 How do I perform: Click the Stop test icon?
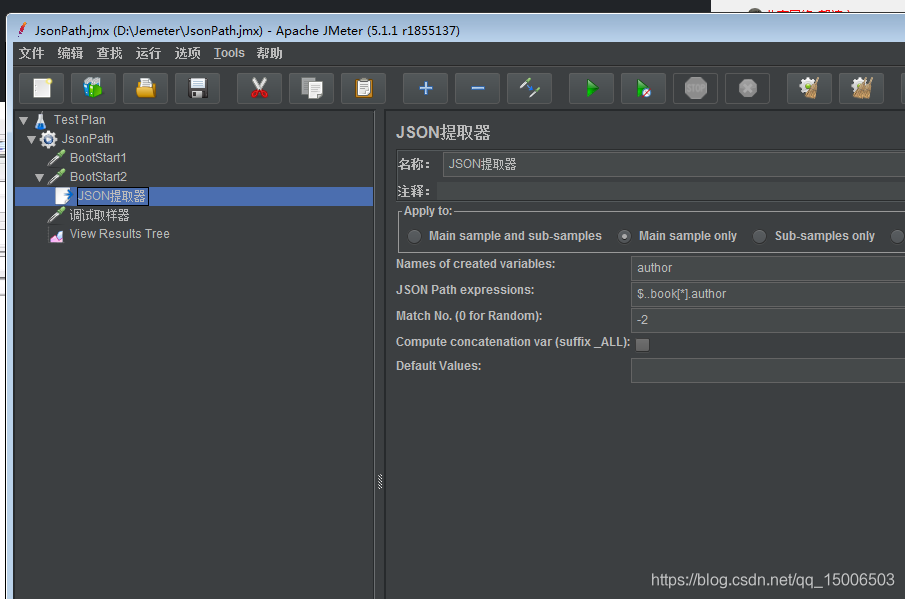pyautogui.click(x=695, y=88)
